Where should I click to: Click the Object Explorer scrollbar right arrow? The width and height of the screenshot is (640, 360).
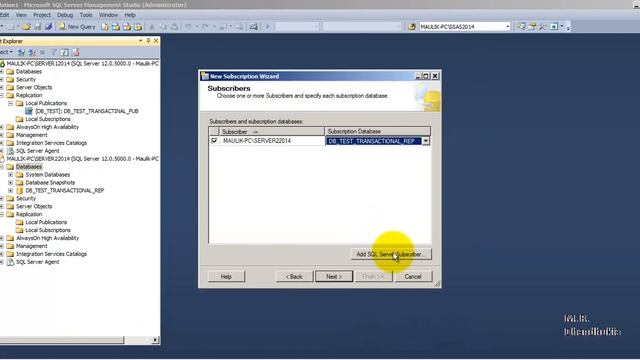[x=156, y=340]
